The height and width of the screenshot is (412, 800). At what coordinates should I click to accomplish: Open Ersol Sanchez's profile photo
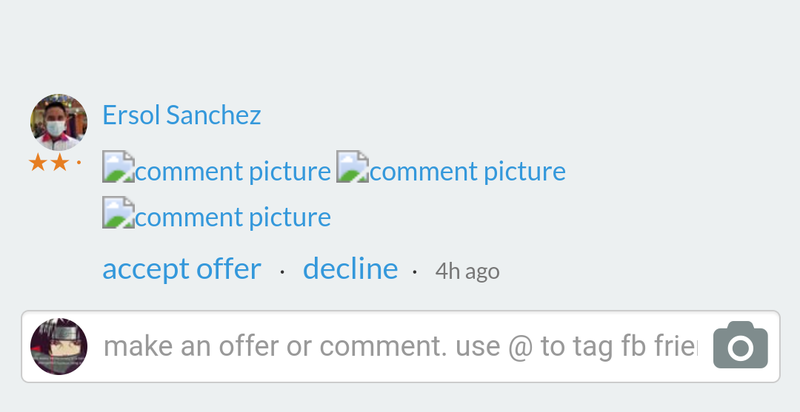click(x=59, y=122)
